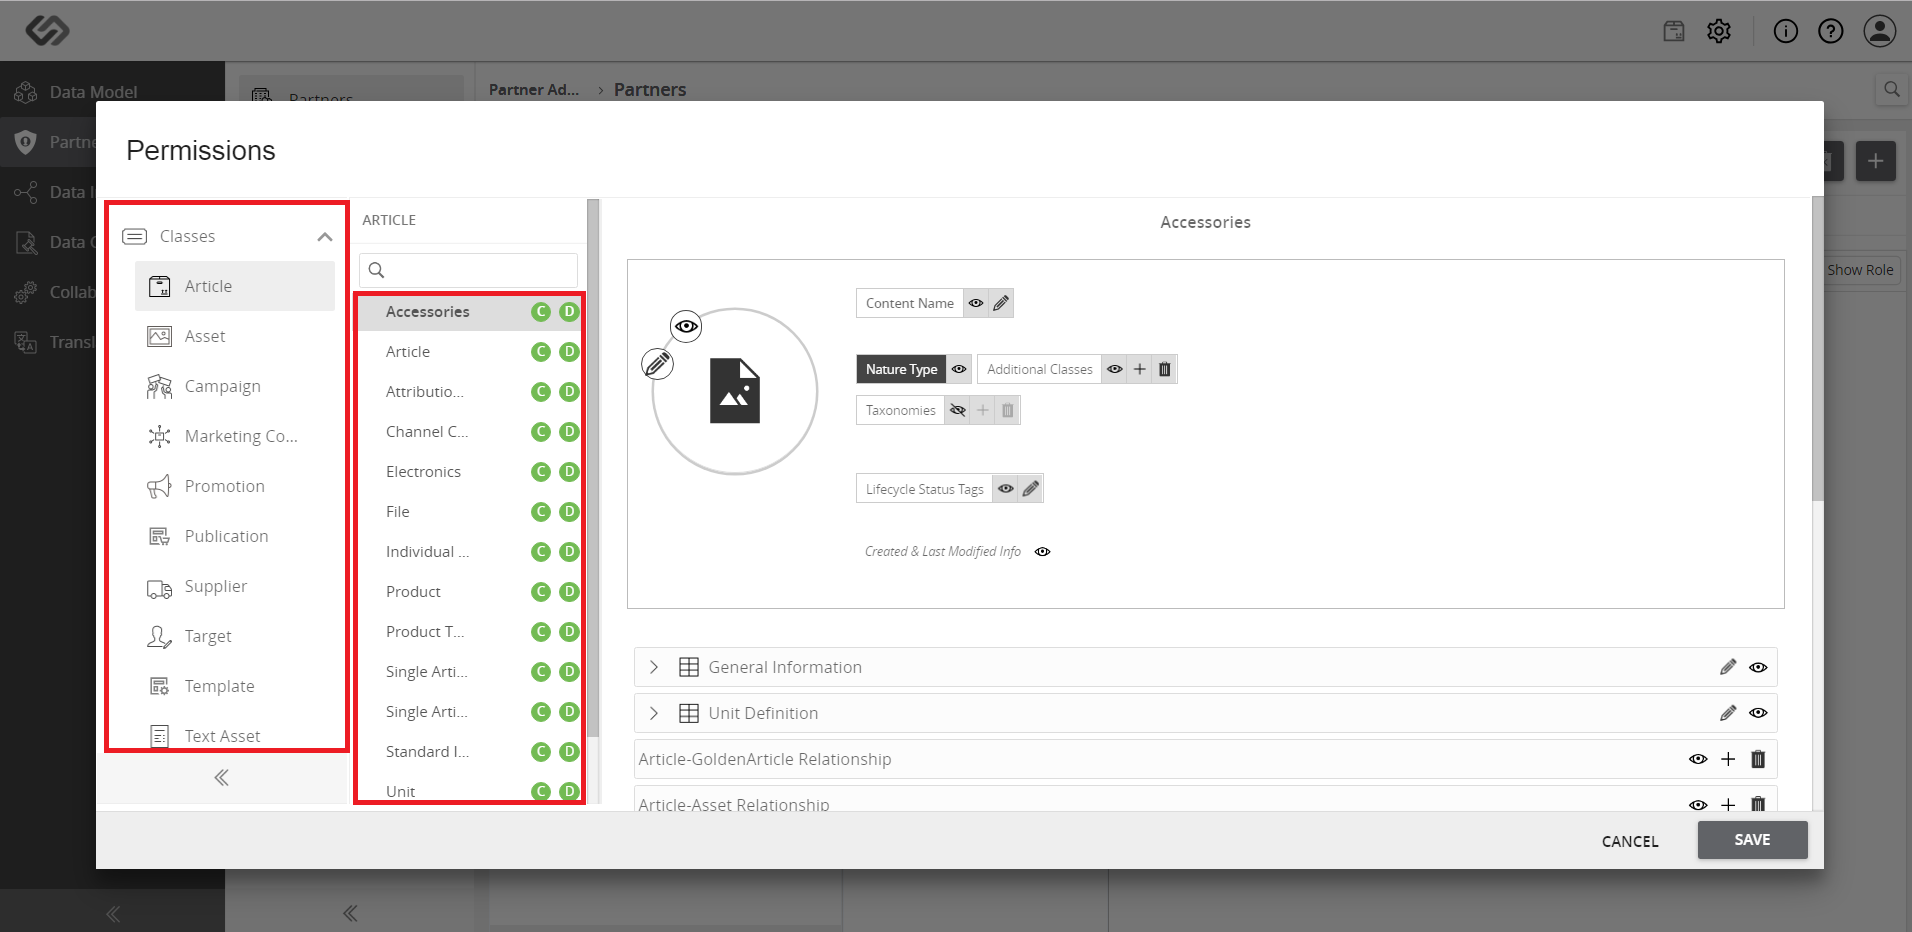
Task: Click the pencil icon for General Information
Action: click(x=1728, y=667)
